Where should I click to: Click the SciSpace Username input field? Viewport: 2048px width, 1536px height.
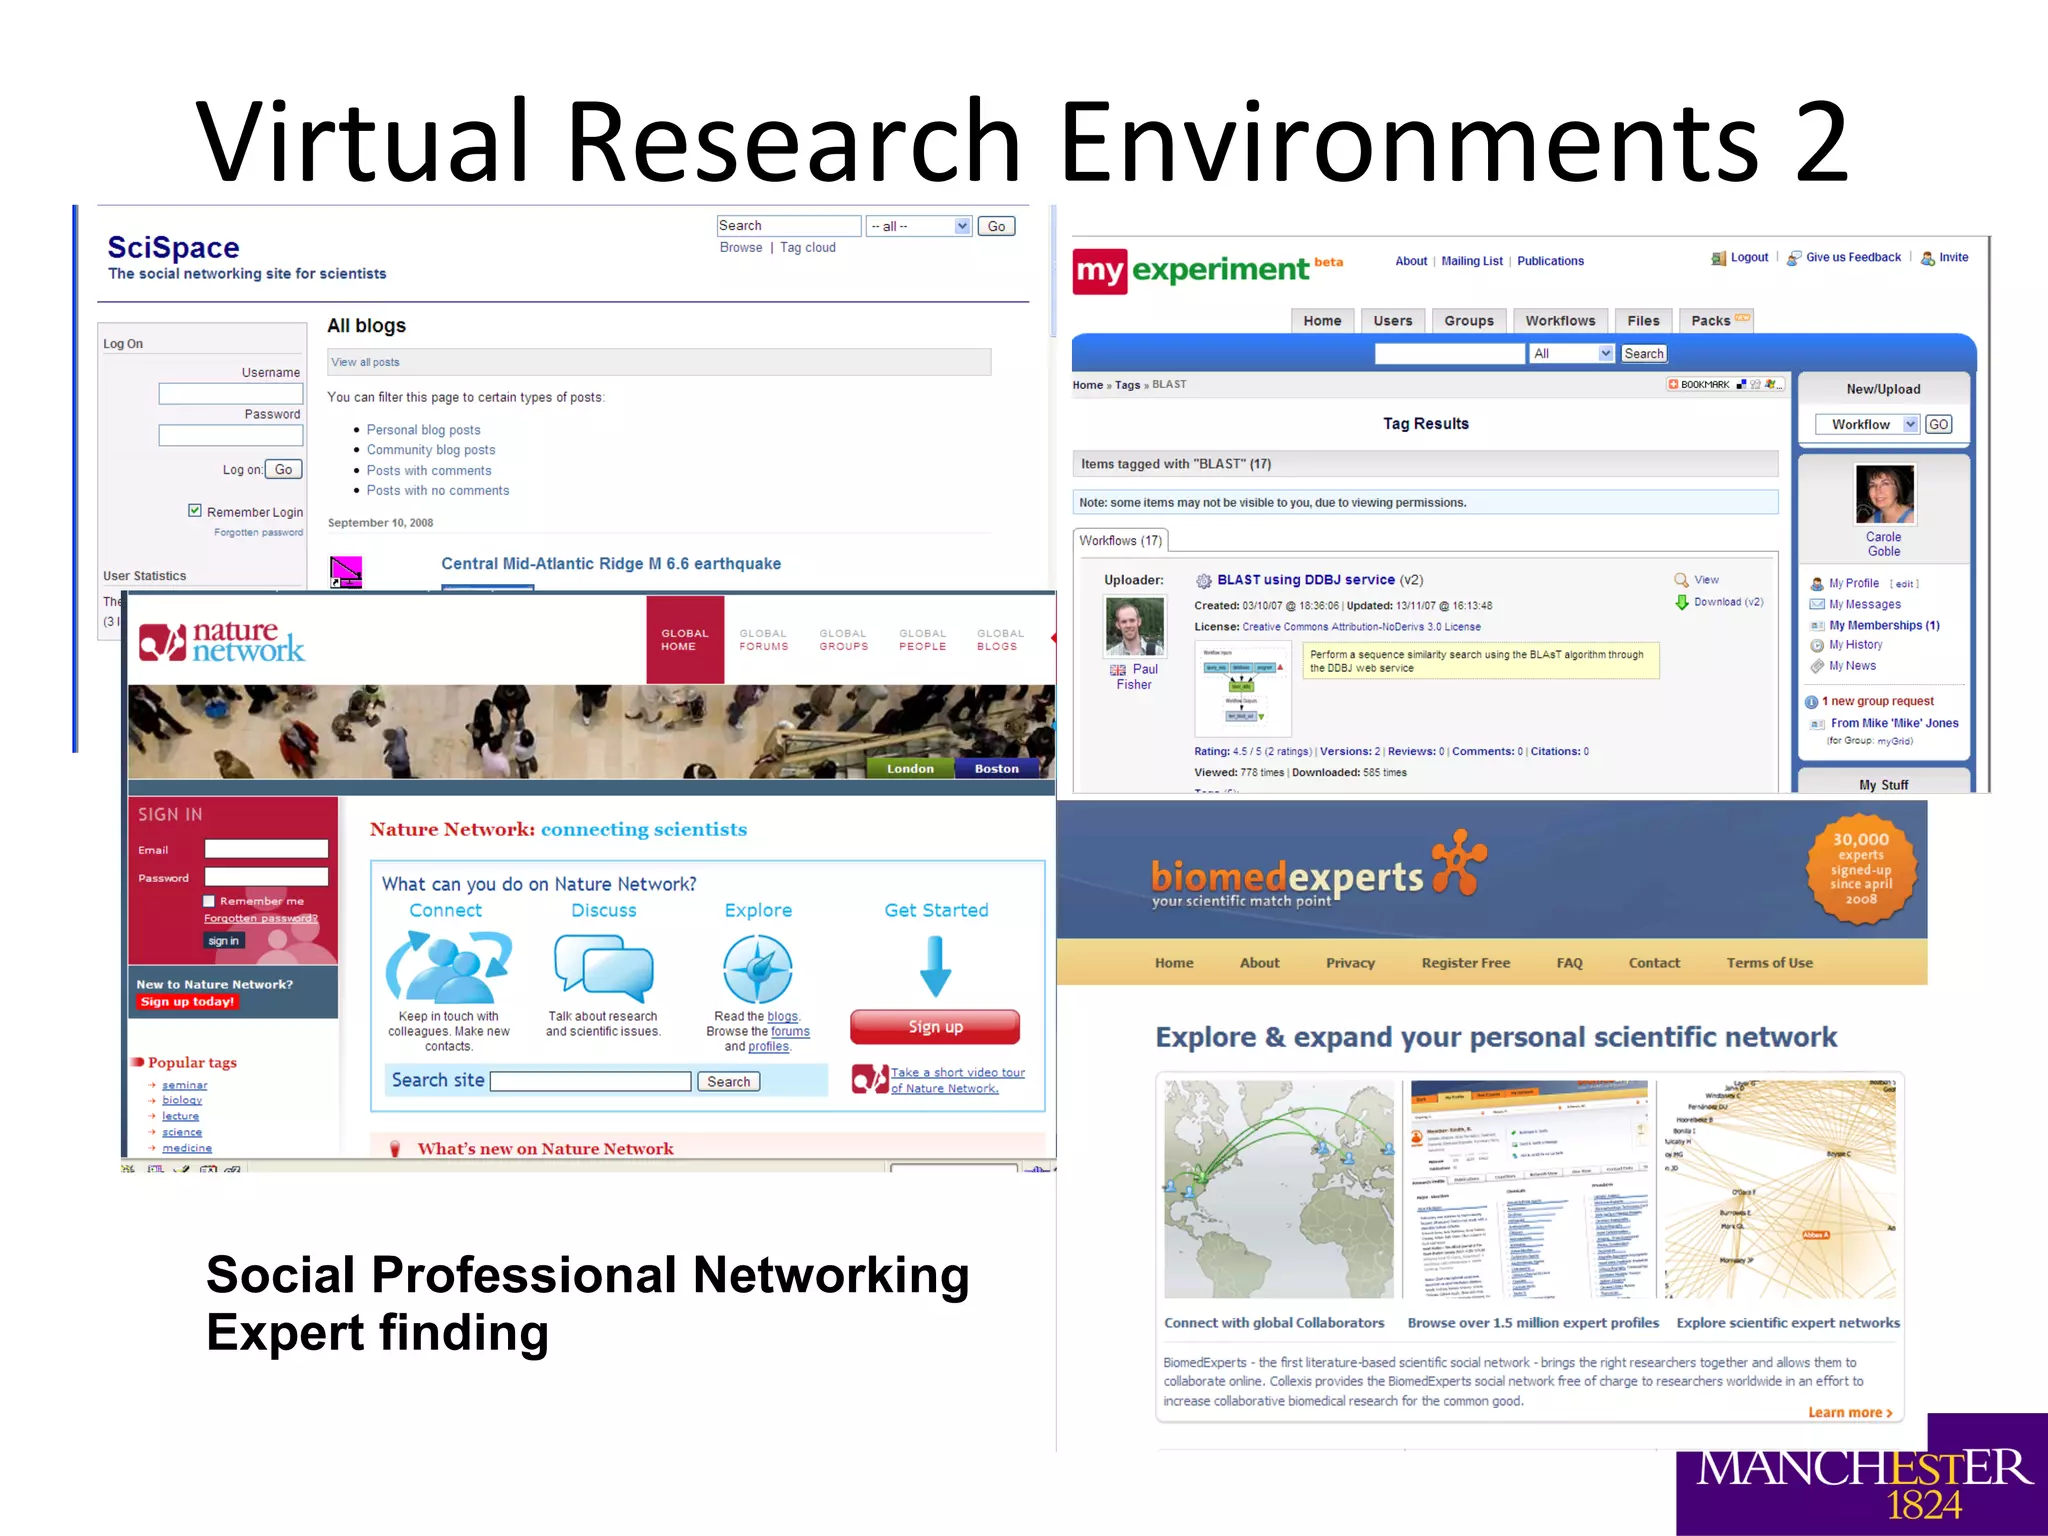231,394
